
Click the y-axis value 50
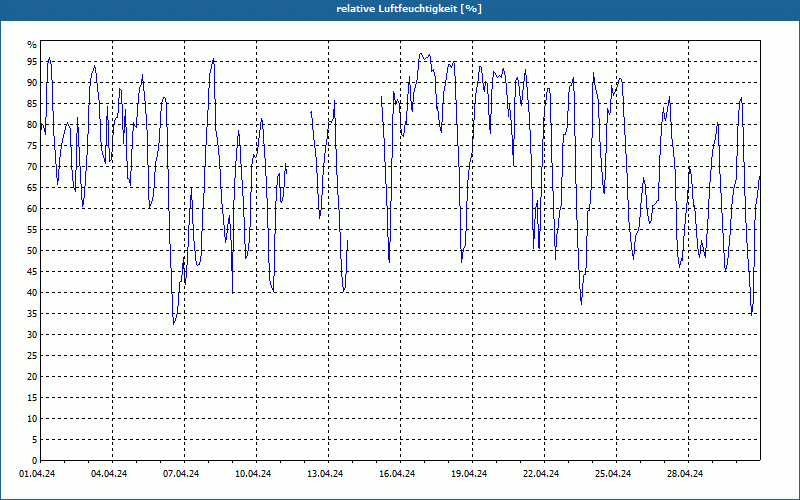coord(32,251)
